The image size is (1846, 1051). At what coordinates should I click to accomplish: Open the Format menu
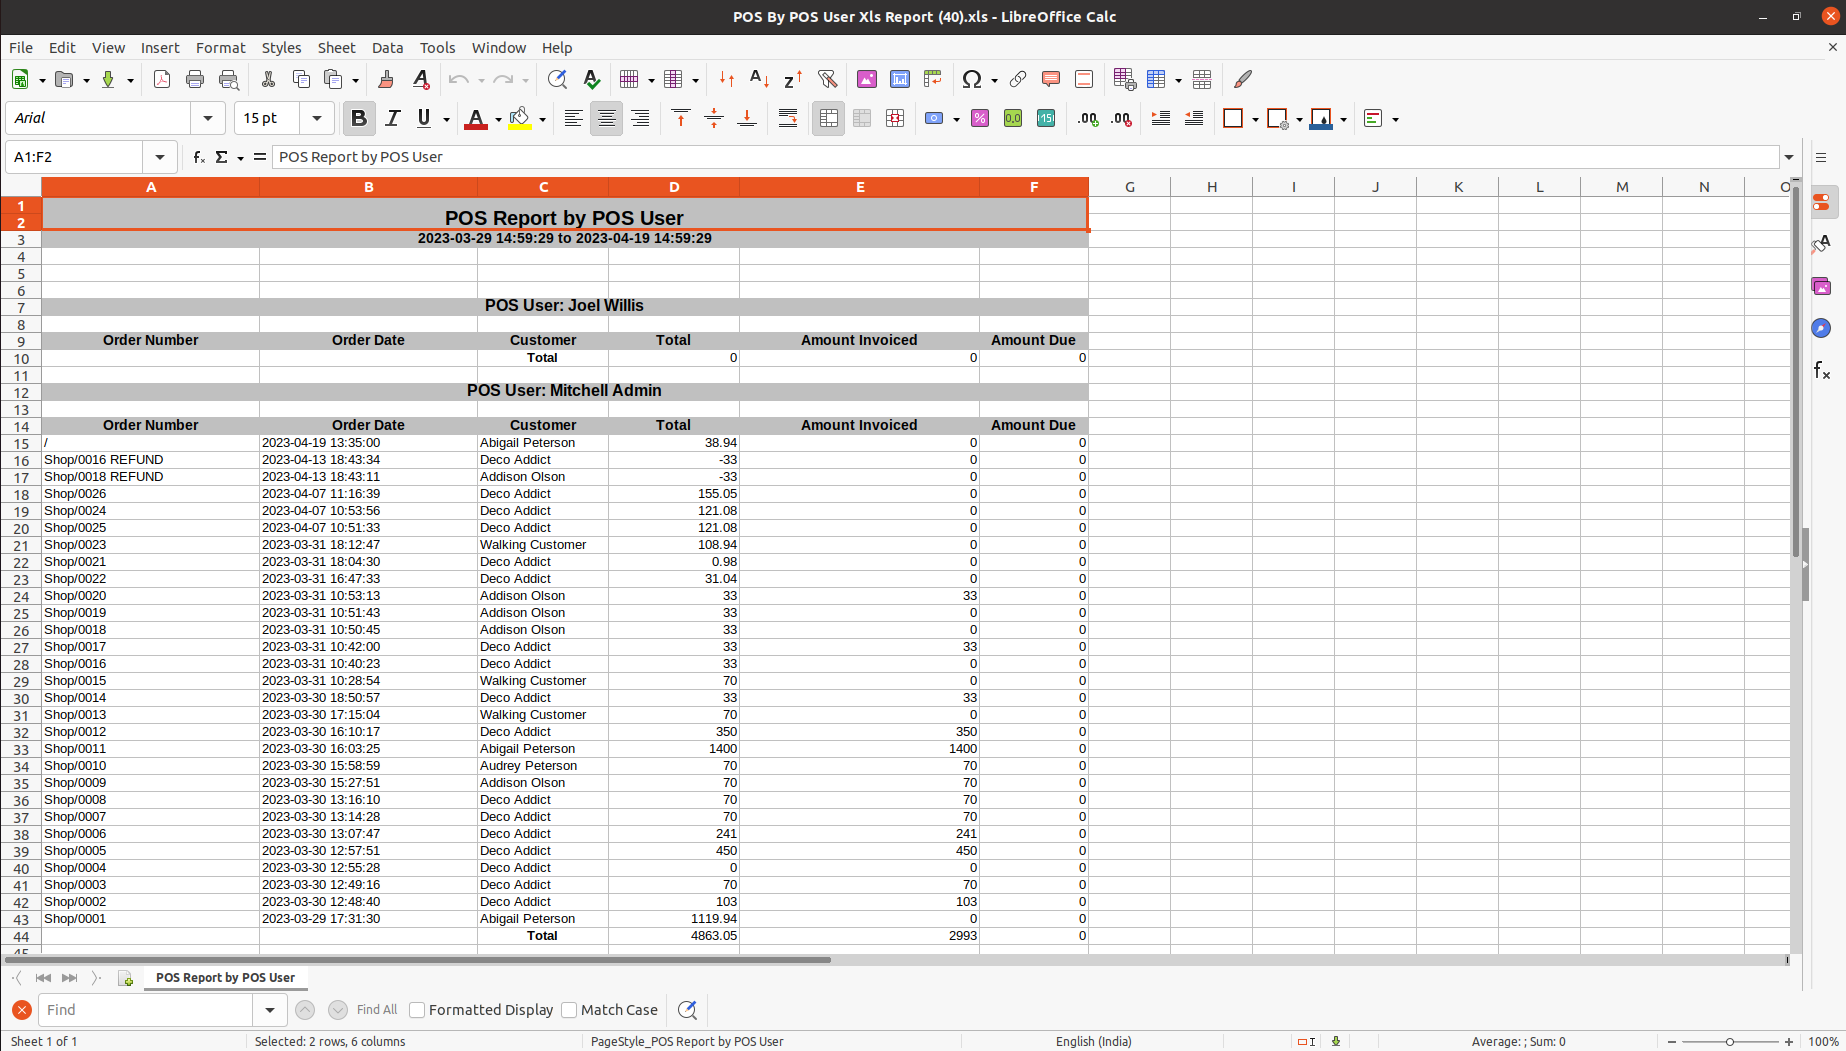pos(220,48)
